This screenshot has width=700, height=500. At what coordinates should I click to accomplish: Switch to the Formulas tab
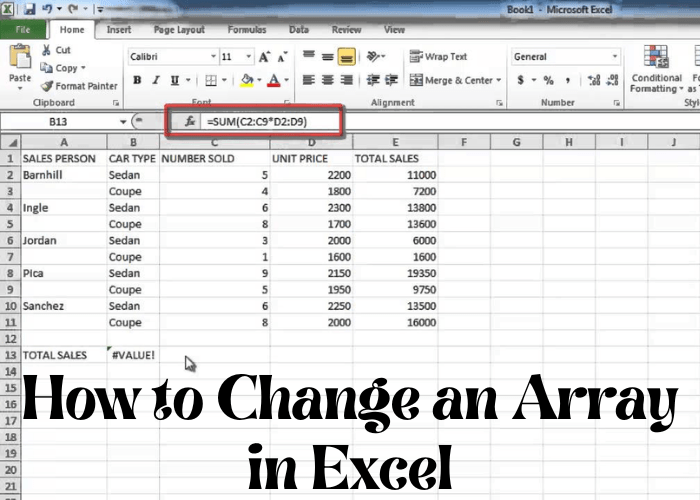[x=247, y=30]
